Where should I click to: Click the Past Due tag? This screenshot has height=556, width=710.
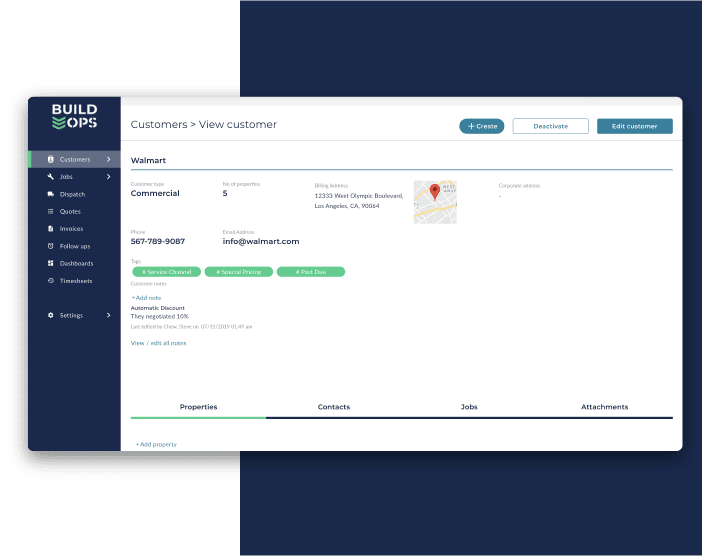(311, 272)
